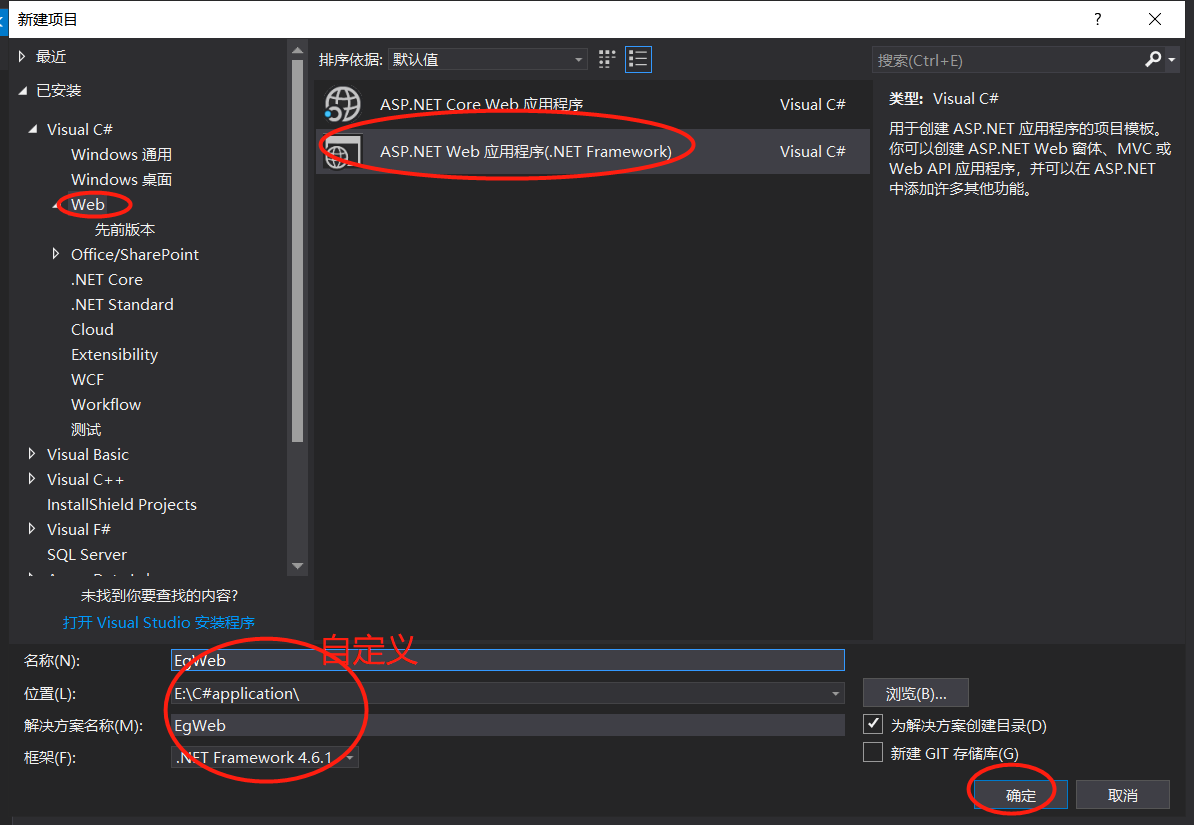This screenshot has height=825, width=1194.
Task: Click the 取消 button
Action: [1122, 795]
